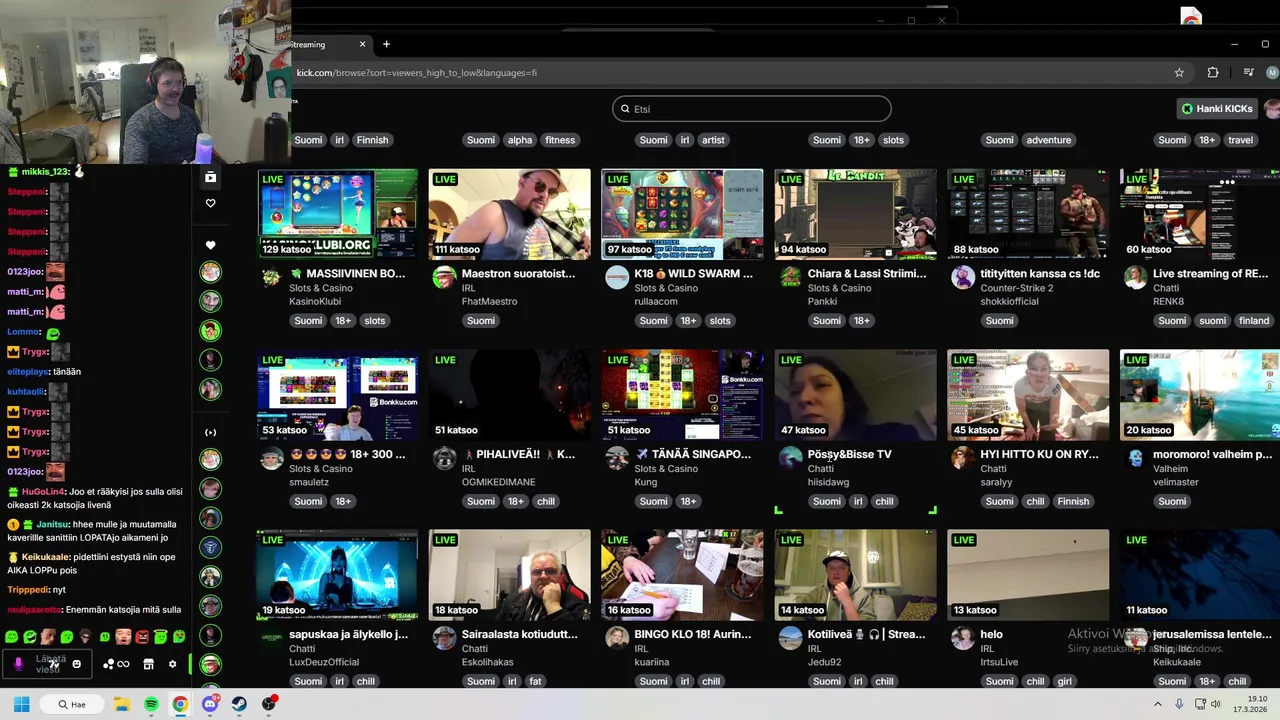The image size is (1280, 720).
Task: Open the FhatMaestro channel name
Action: click(489, 301)
